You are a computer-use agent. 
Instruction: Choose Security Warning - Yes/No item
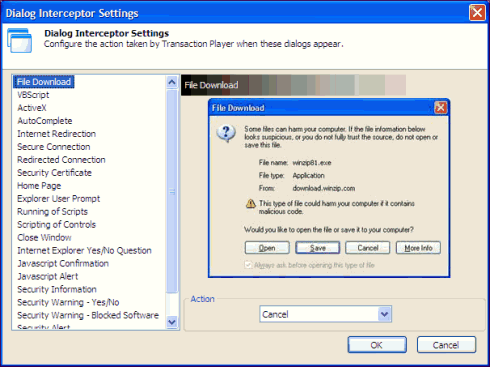[68, 303]
